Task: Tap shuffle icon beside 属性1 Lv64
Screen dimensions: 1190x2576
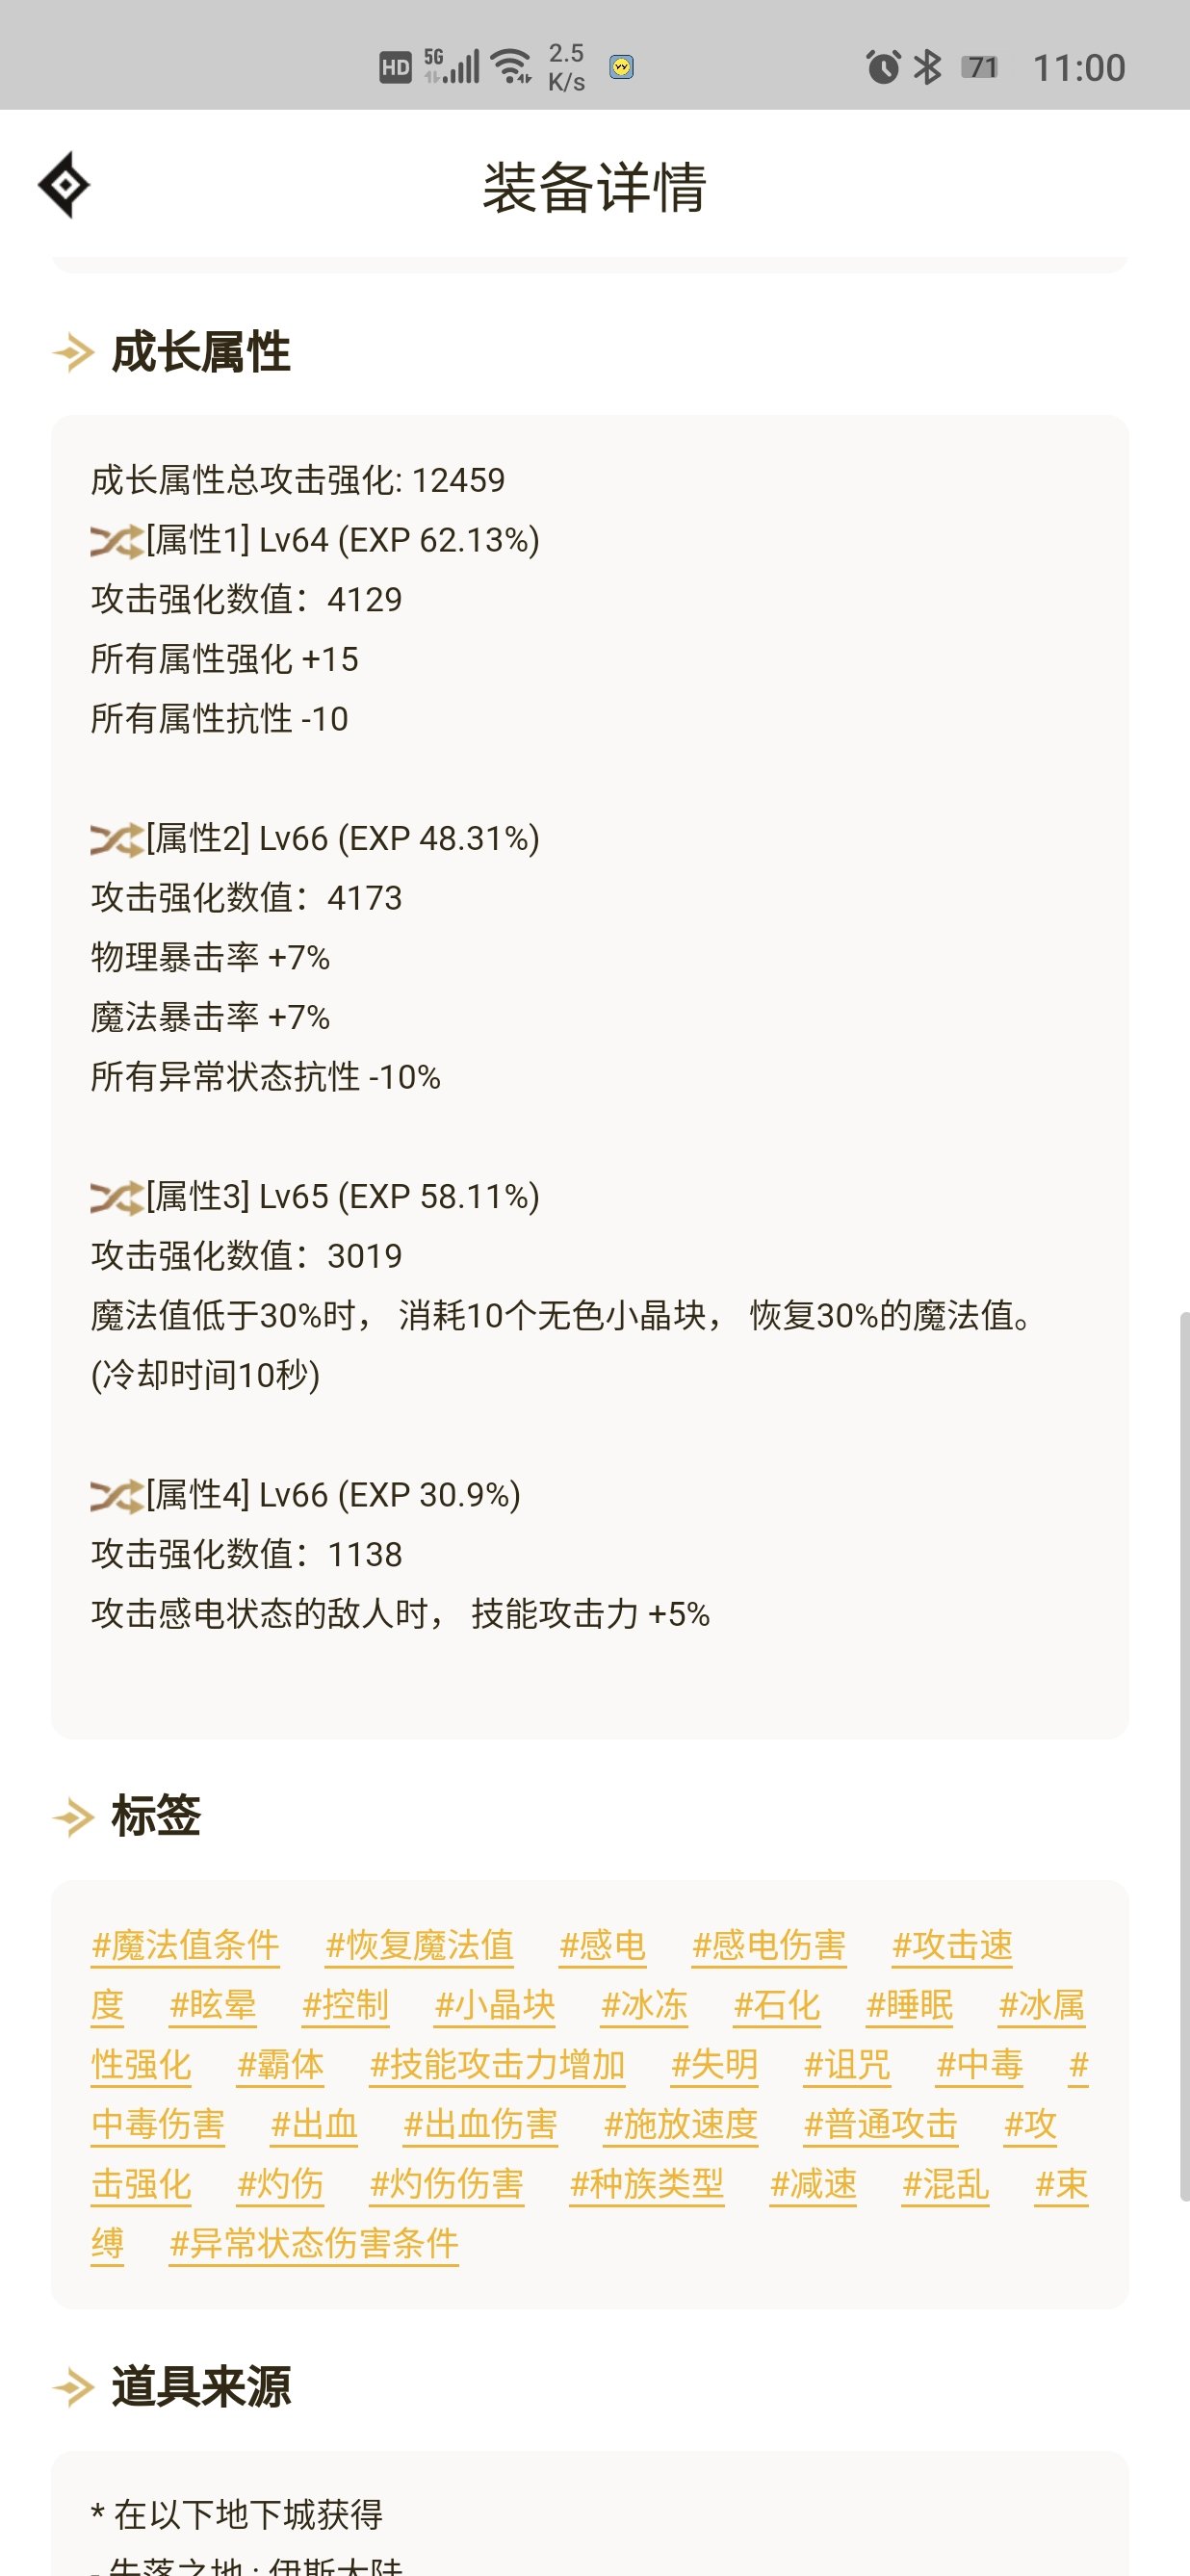Action: tap(117, 541)
